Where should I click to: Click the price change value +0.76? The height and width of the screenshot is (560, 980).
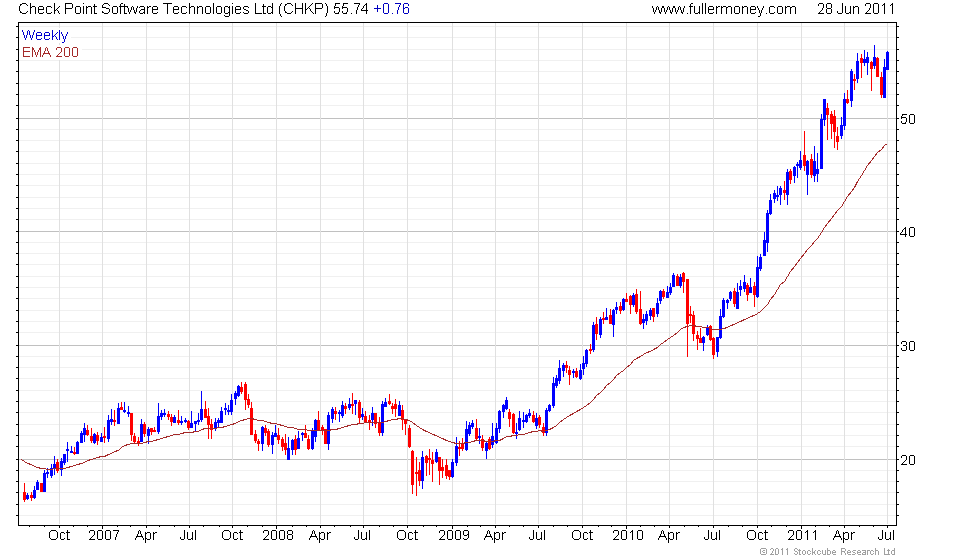click(x=391, y=9)
